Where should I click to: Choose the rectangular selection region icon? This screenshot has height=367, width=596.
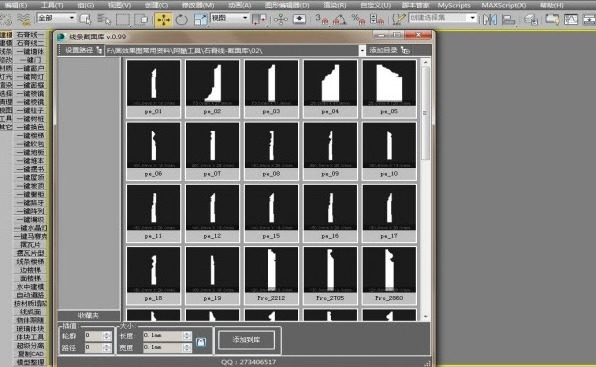coord(123,19)
